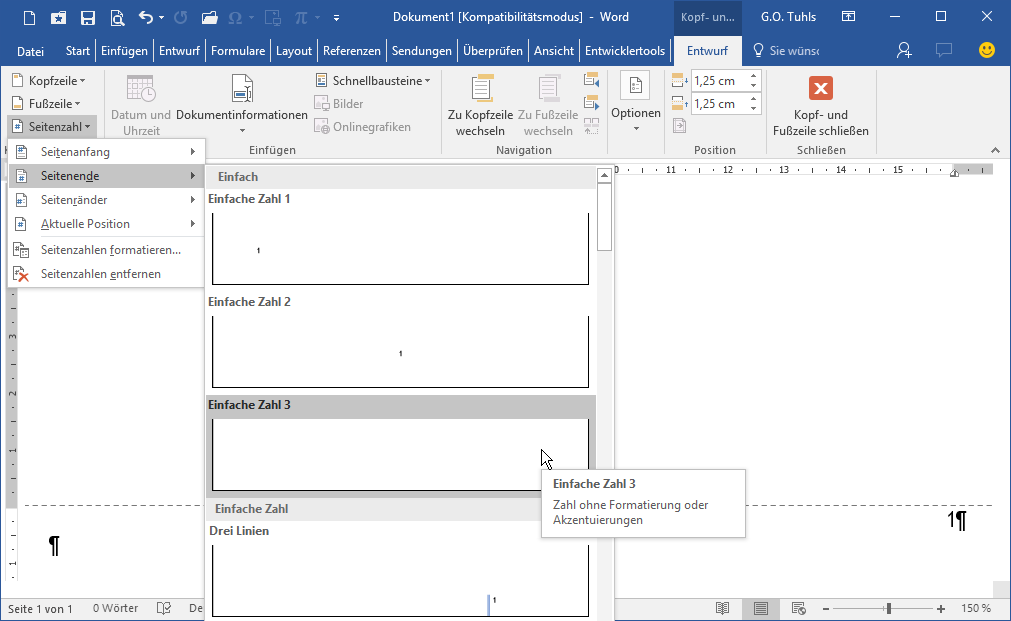Click the smiley feedback icon
Screen dimensions: 1011x621
[x=986, y=50]
